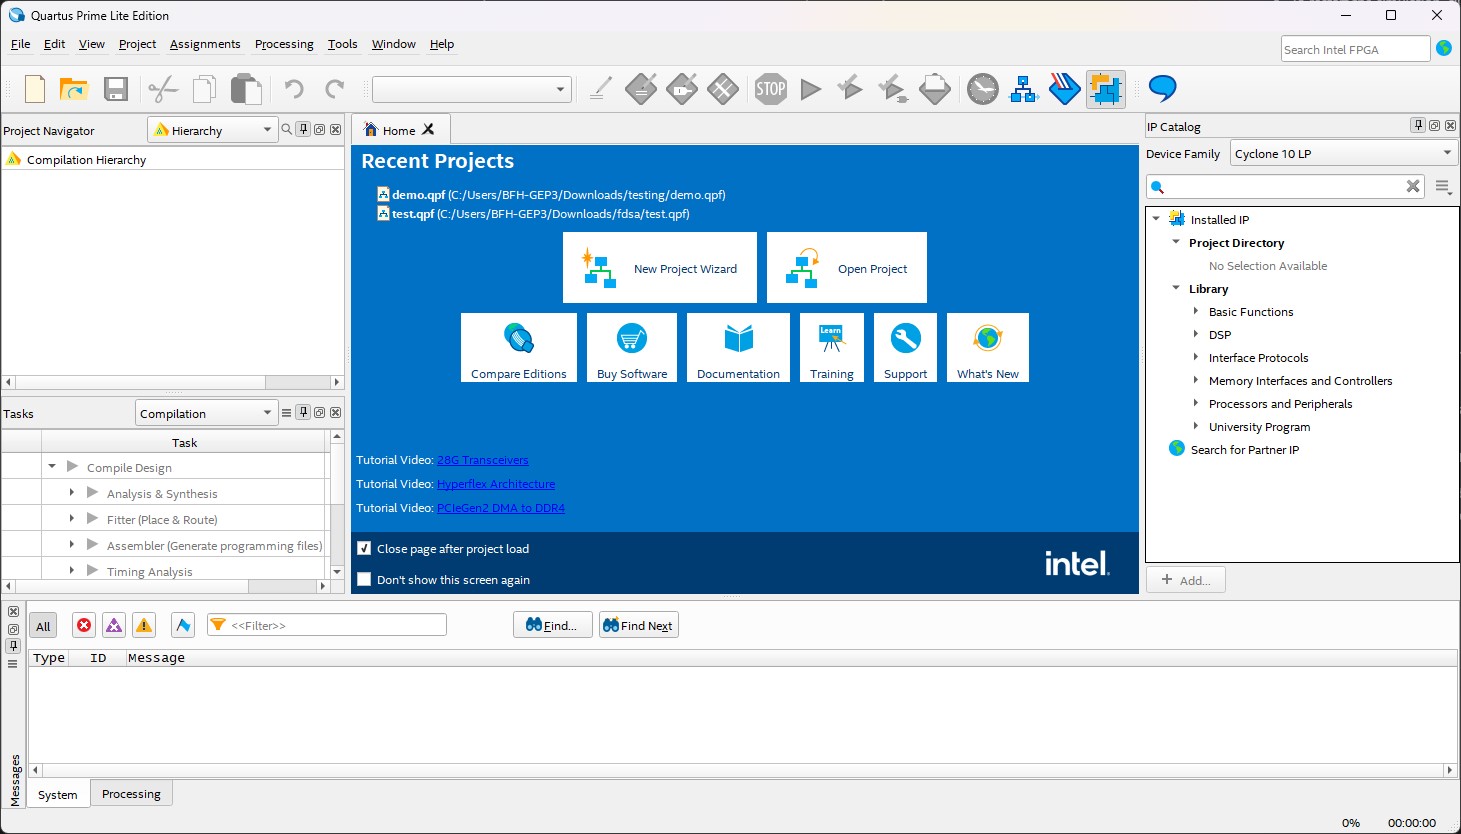Image resolution: width=1461 pixels, height=834 pixels.
Task: Click the Documentation tile button
Action: (x=738, y=347)
